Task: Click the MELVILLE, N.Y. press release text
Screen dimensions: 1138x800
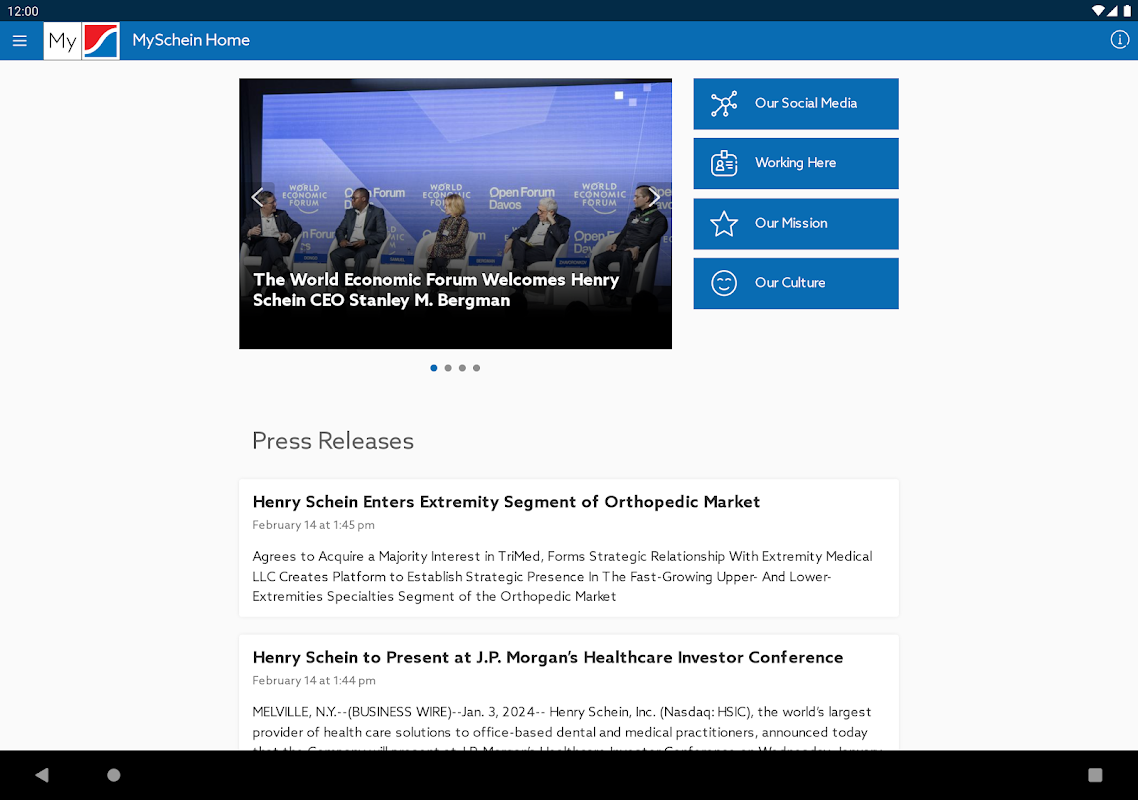Action: pyautogui.click(x=568, y=727)
